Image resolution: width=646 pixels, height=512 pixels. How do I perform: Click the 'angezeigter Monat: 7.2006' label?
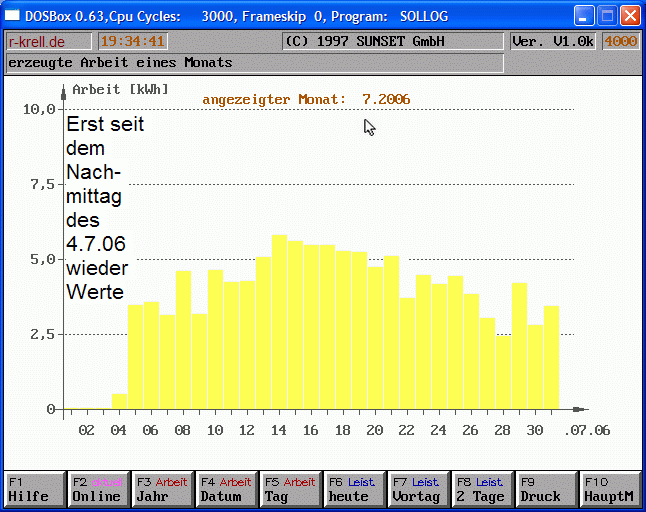click(x=306, y=99)
